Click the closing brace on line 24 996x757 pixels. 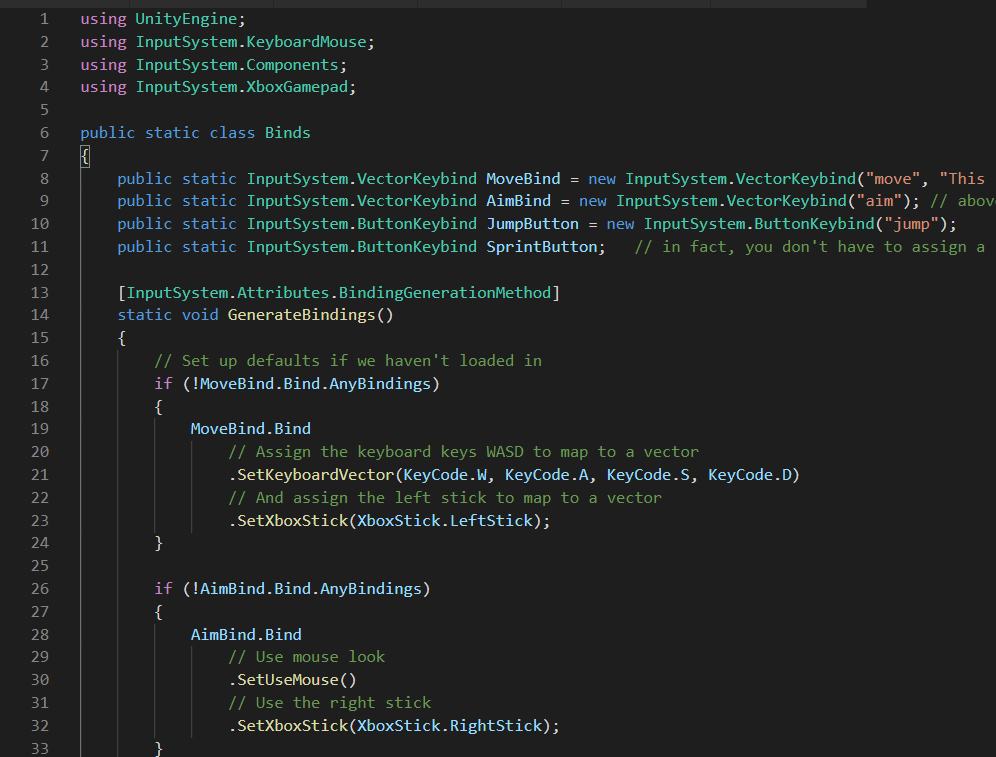[x=159, y=544]
